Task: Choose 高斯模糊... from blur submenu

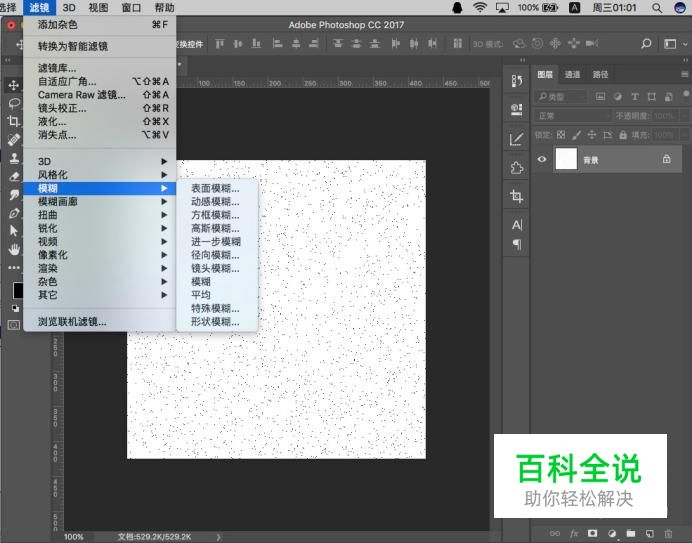Action: [217, 228]
